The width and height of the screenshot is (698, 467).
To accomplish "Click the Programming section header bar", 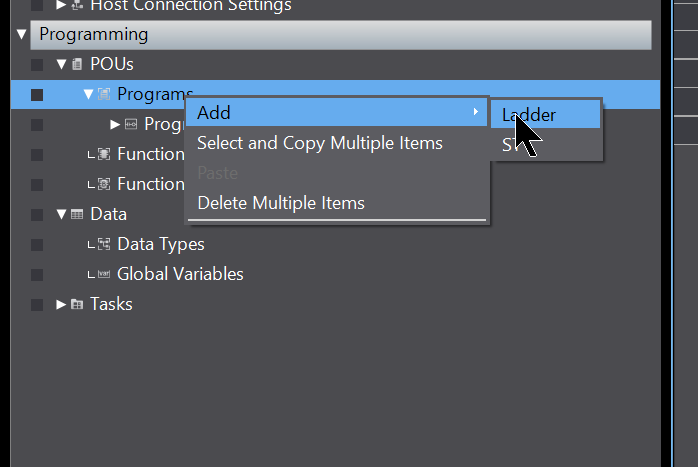I will tap(341, 35).
